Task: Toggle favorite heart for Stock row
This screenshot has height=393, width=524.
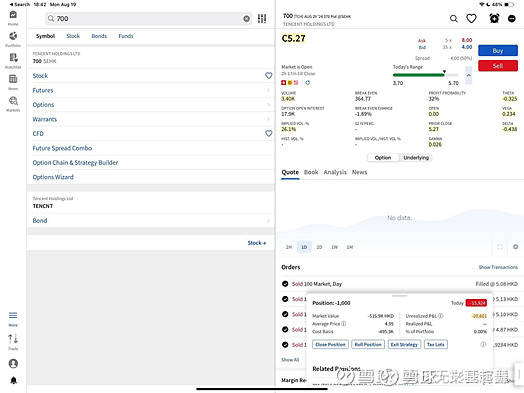Action: click(x=268, y=76)
